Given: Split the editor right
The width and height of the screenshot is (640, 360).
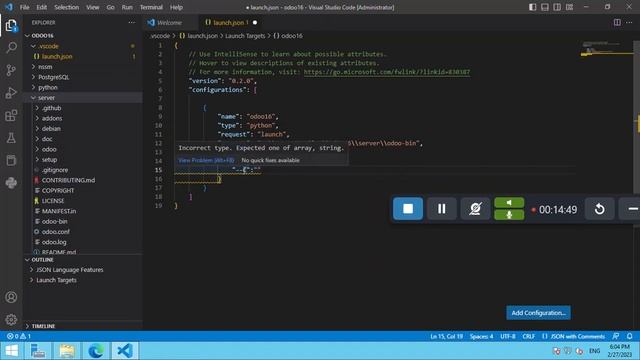Looking at the screenshot, I should point(617,22).
